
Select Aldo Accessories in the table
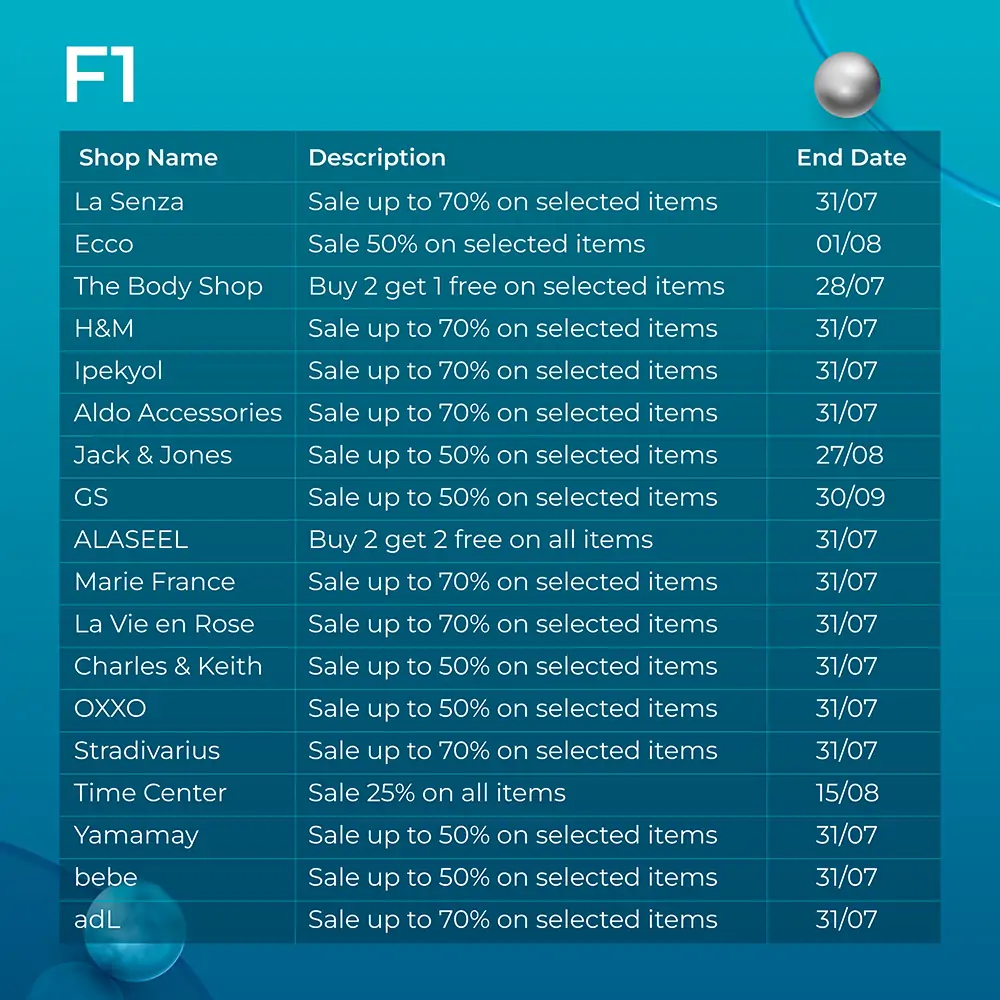coord(178,413)
